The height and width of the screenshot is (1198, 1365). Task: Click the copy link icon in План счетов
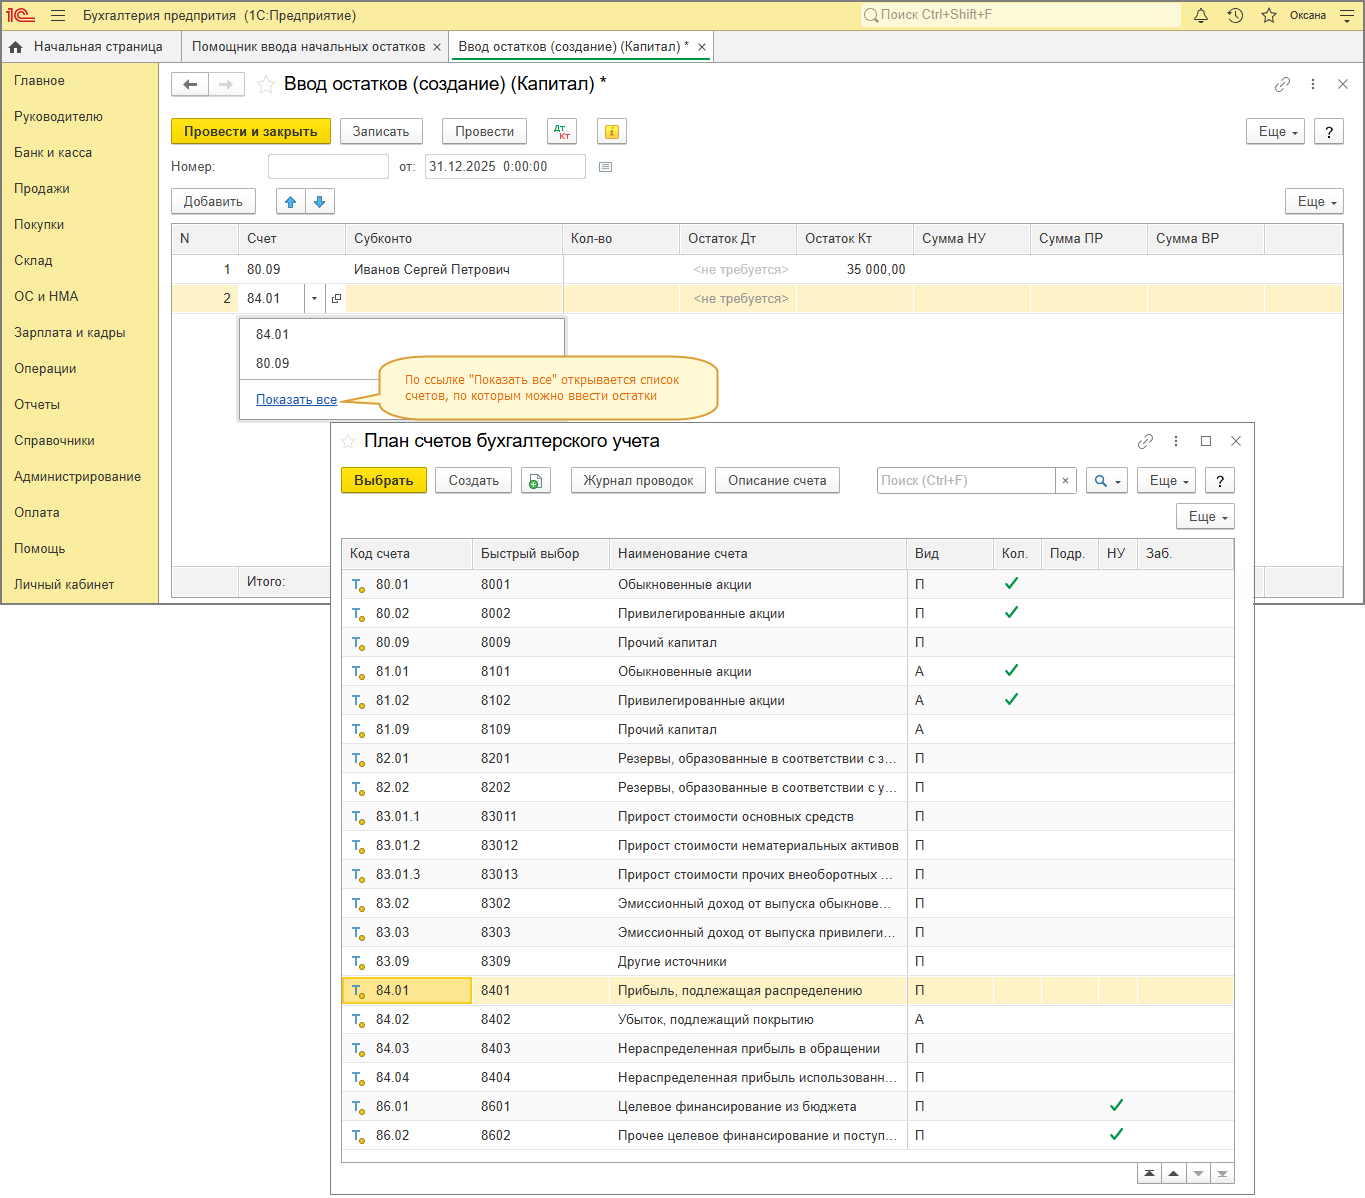pyautogui.click(x=1145, y=441)
